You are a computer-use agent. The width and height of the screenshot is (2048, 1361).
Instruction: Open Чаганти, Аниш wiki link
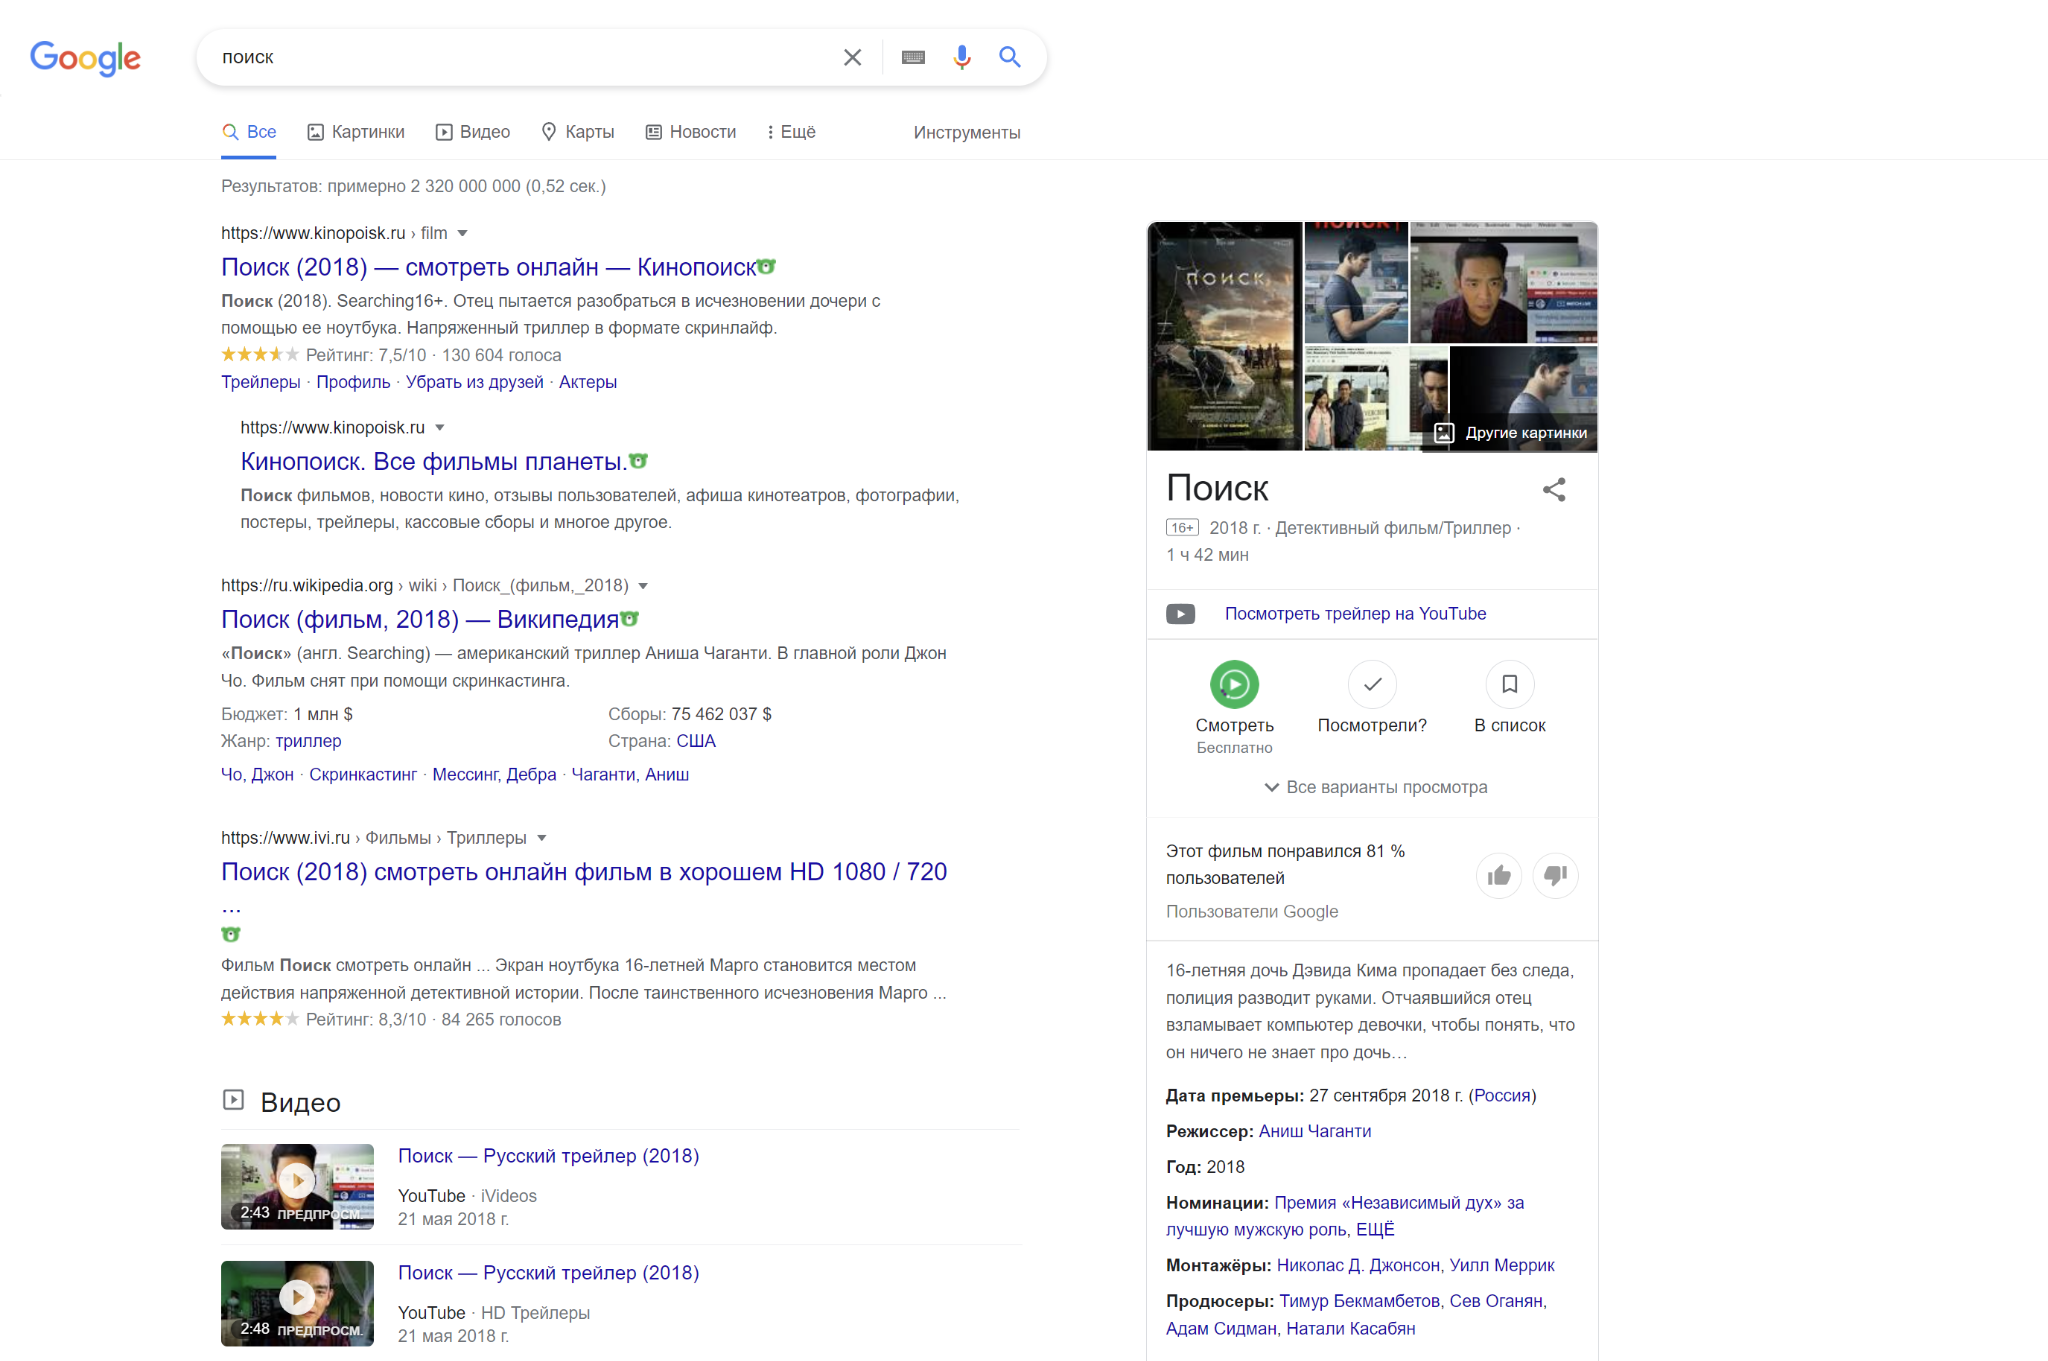(x=630, y=775)
